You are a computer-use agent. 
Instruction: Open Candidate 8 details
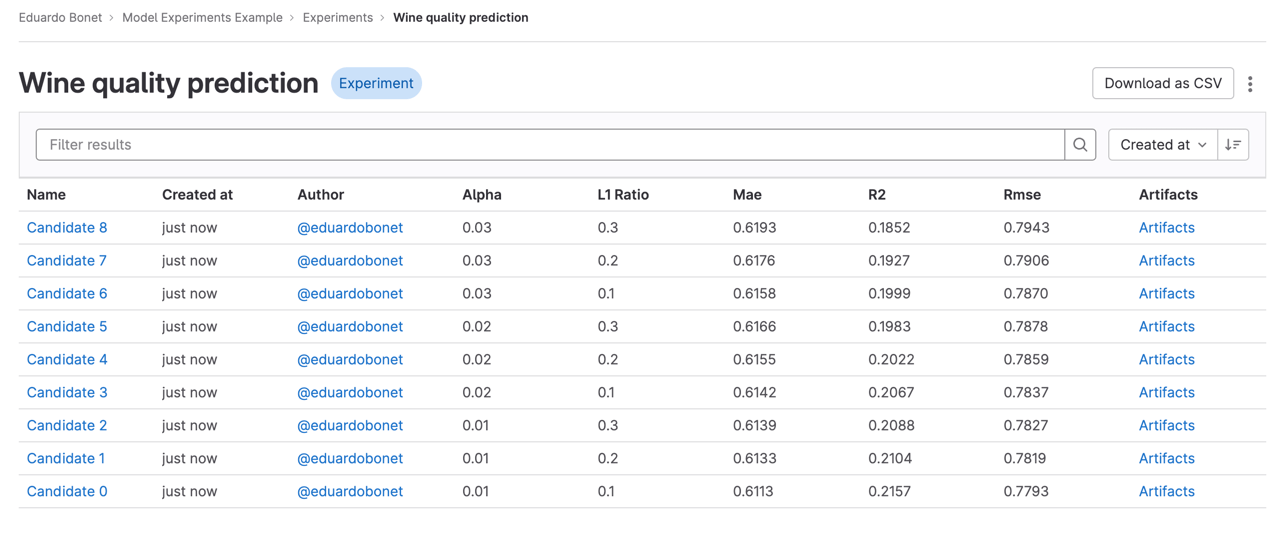click(x=67, y=228)
